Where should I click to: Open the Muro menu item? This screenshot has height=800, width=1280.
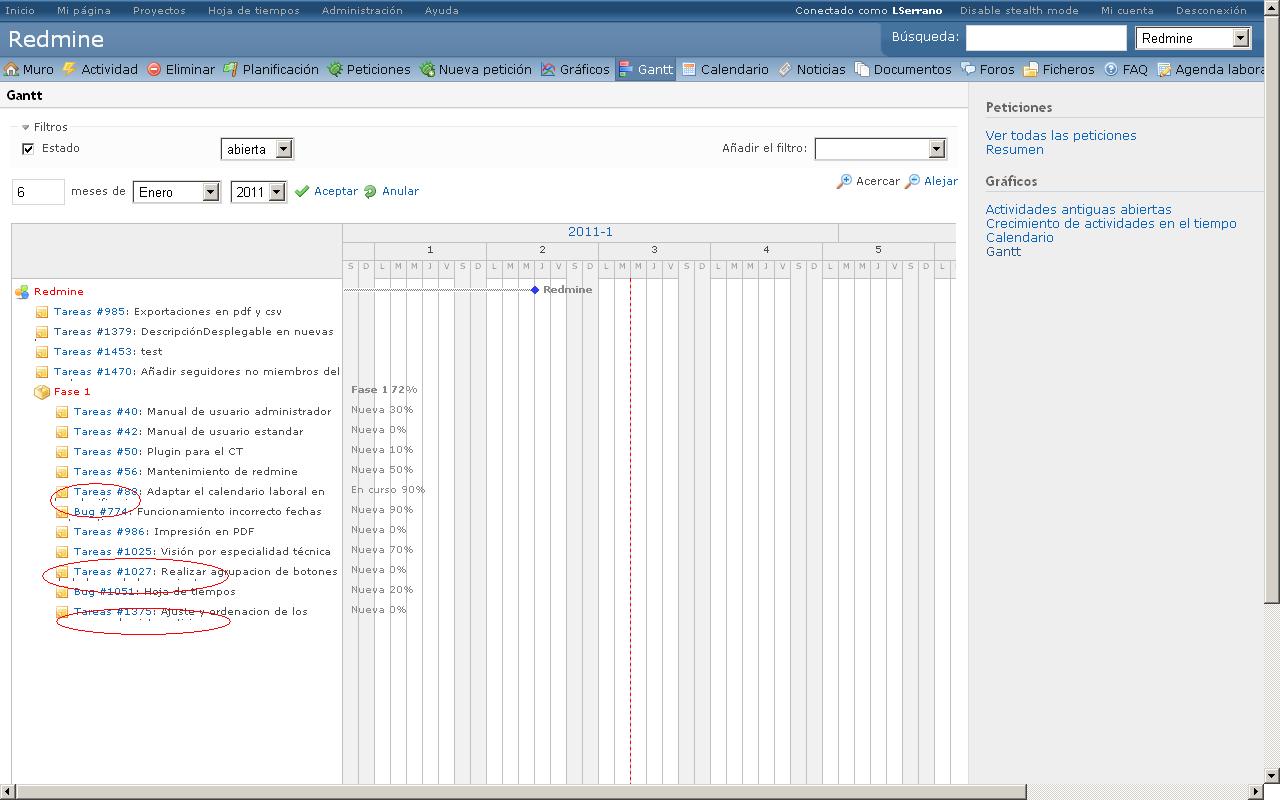[x=29, y=69]
